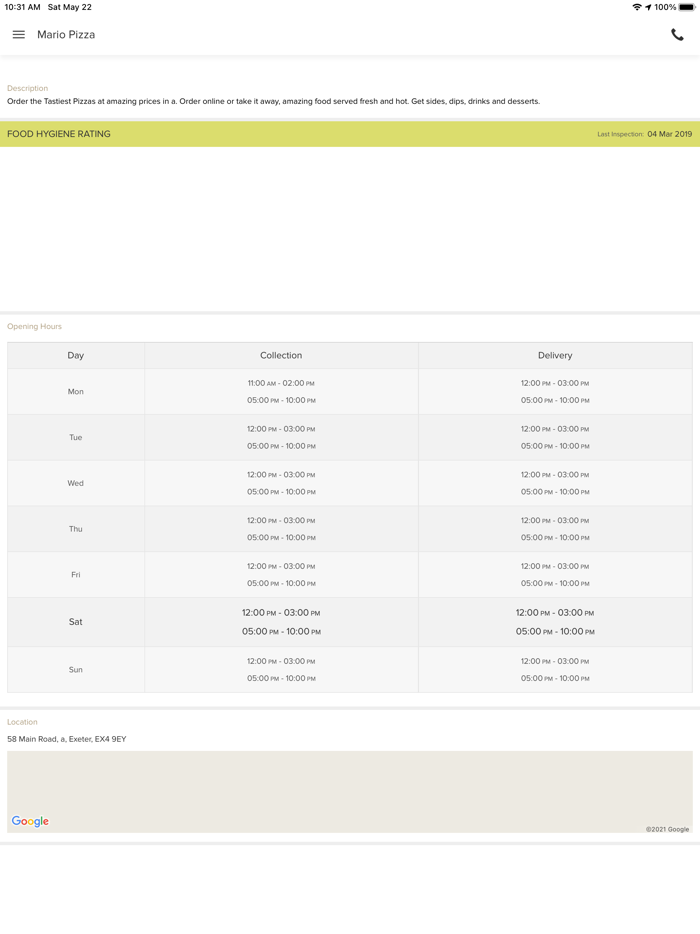Image resolution: width=700 pixels, height=934 pixels.
Task: Tap the ©2021 Google map attribution
Action: pyautogui.click(x=667, y=829)
